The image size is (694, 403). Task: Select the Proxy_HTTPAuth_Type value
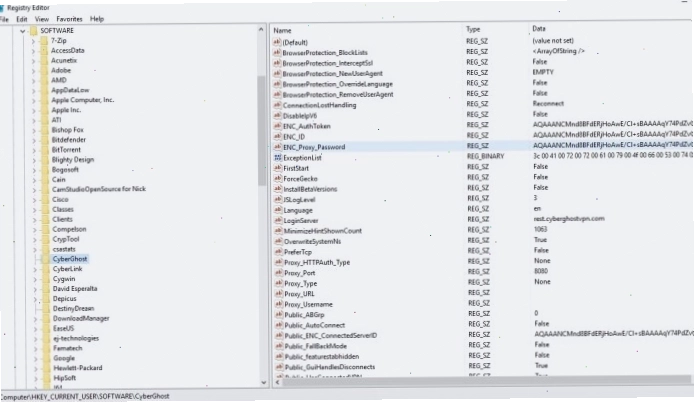click(x=317, y=262)
